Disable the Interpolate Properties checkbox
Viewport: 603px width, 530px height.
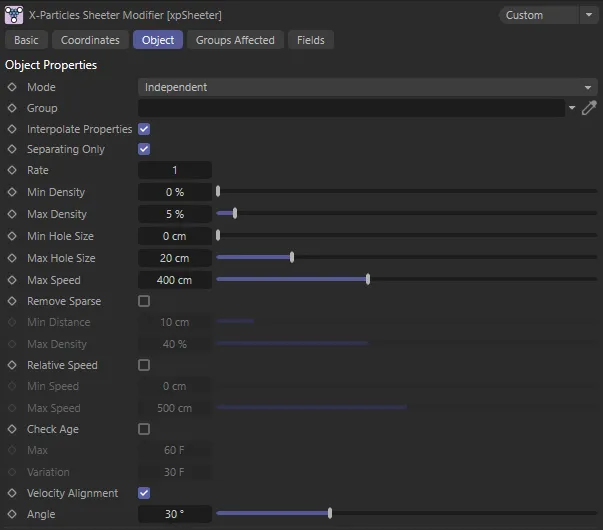click(x=144, y=129)
